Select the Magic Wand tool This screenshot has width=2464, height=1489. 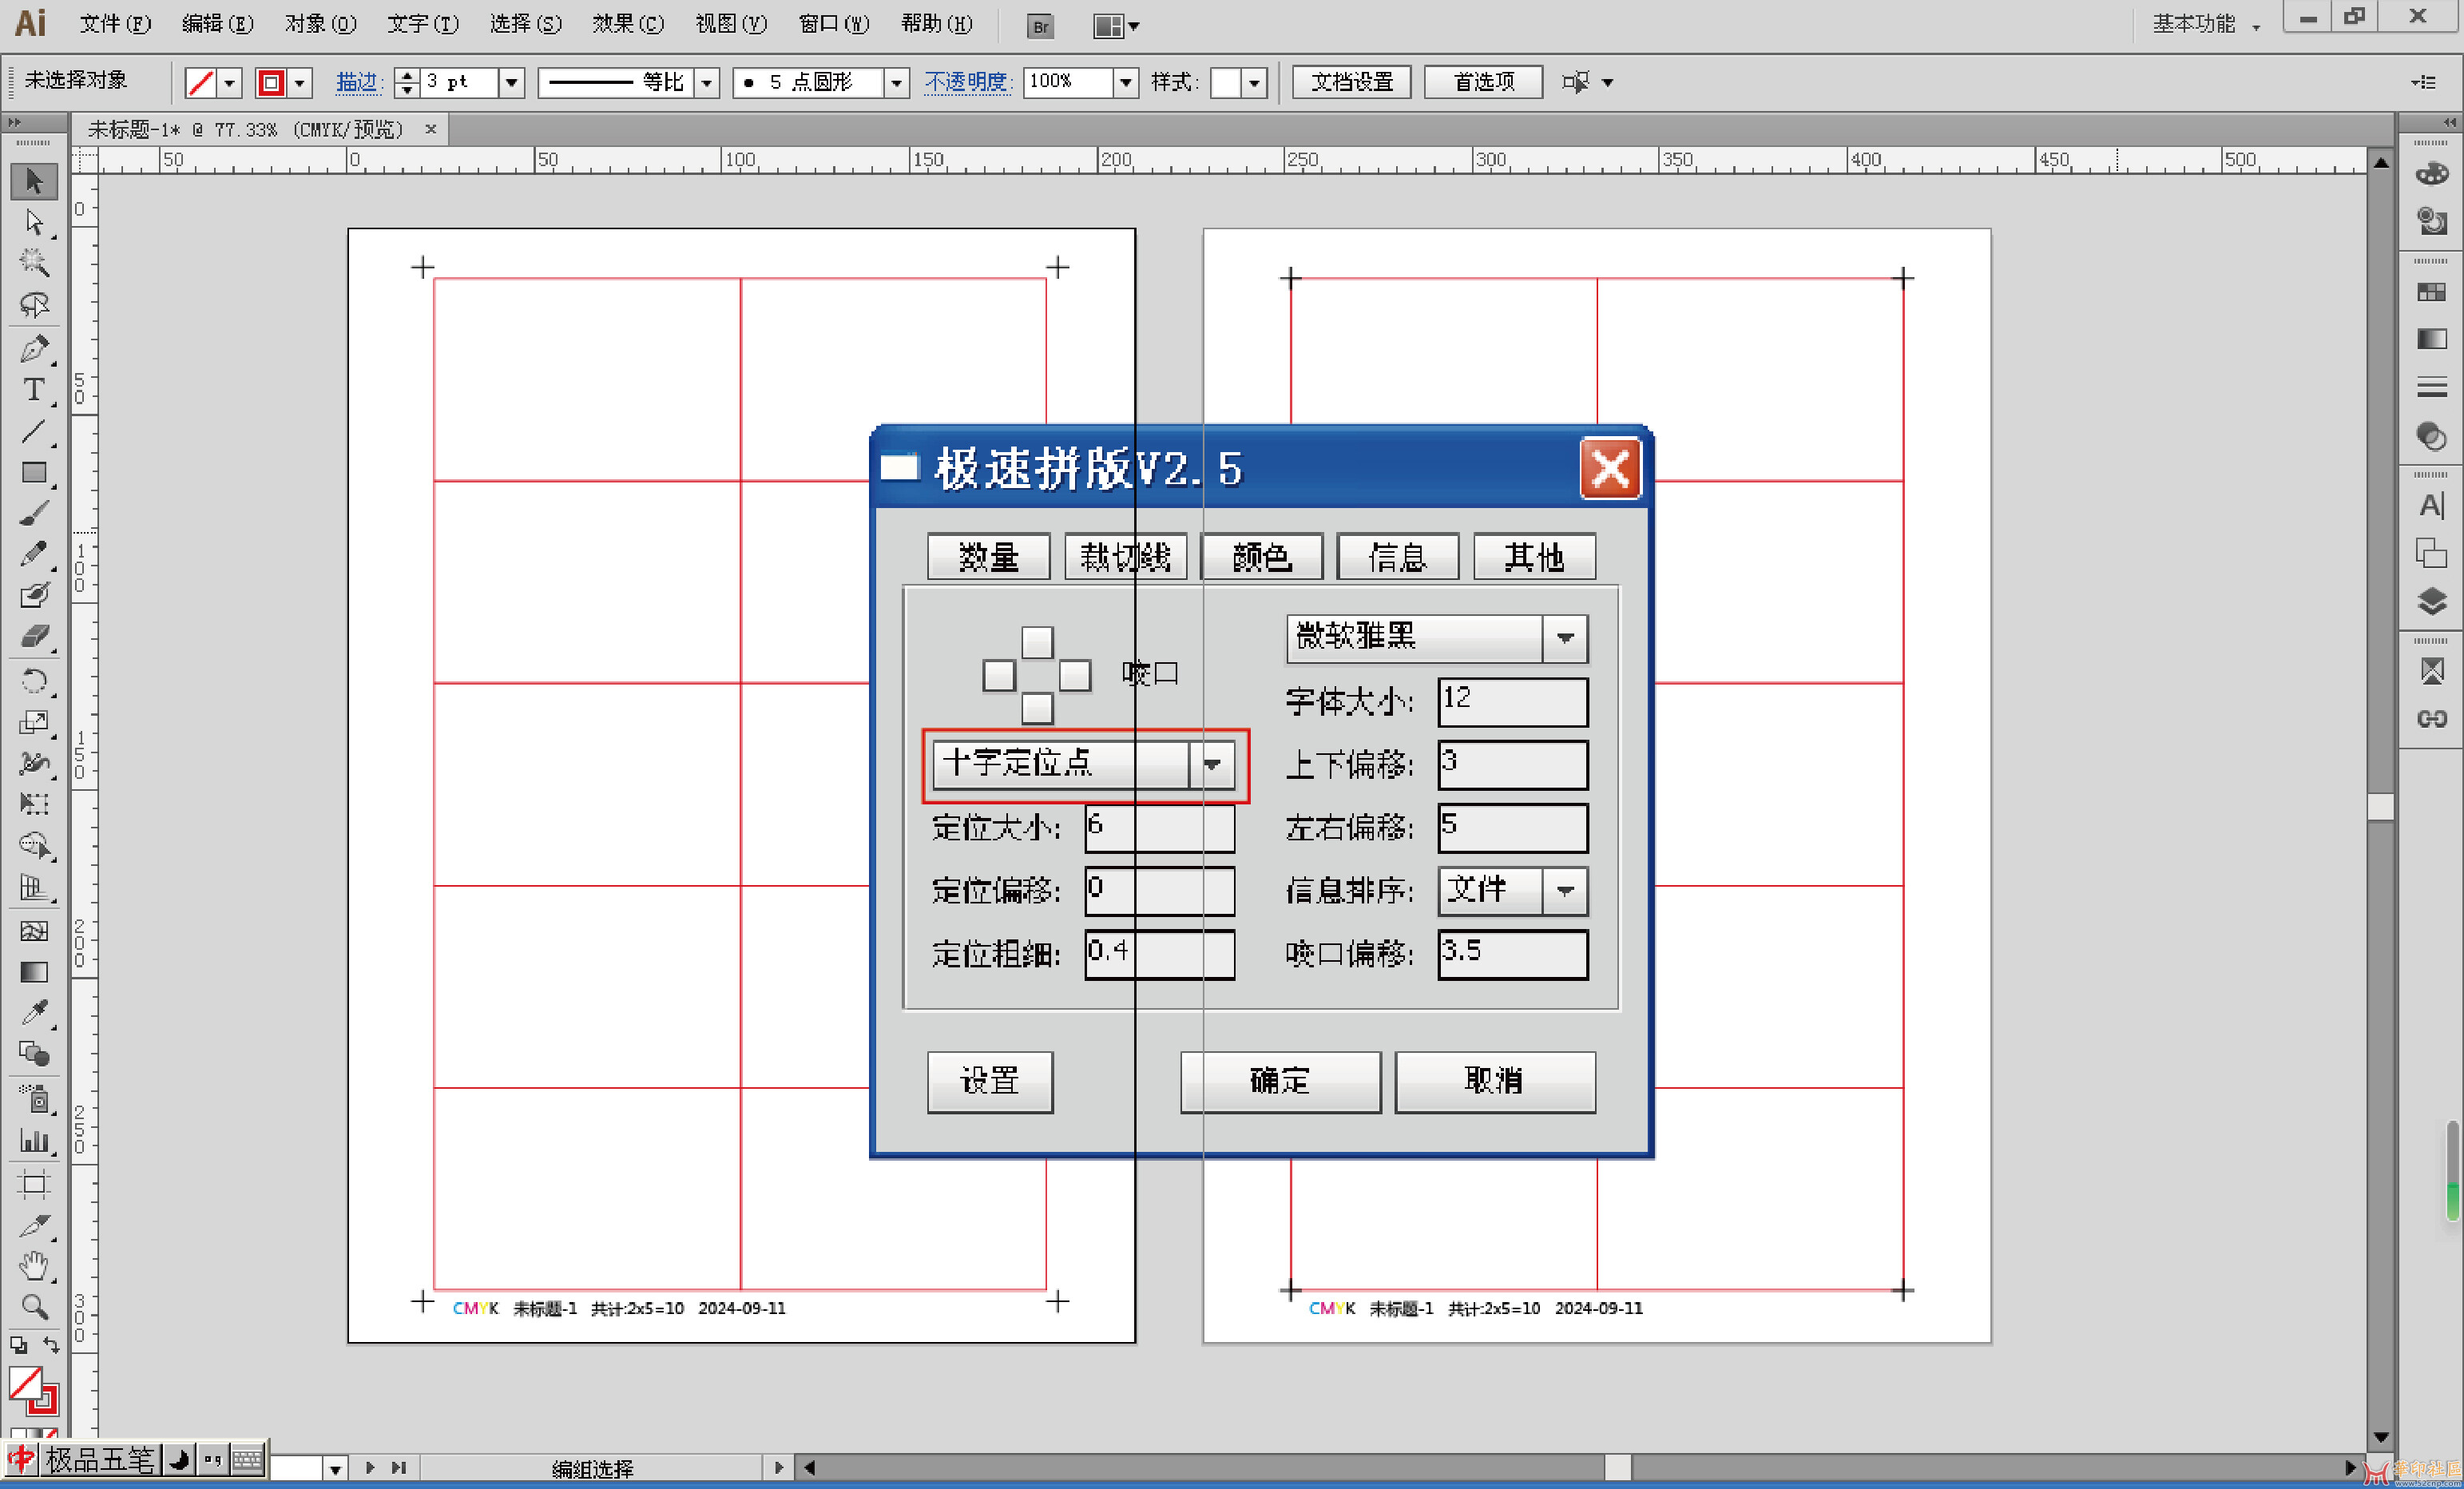[x=34, y=263]
